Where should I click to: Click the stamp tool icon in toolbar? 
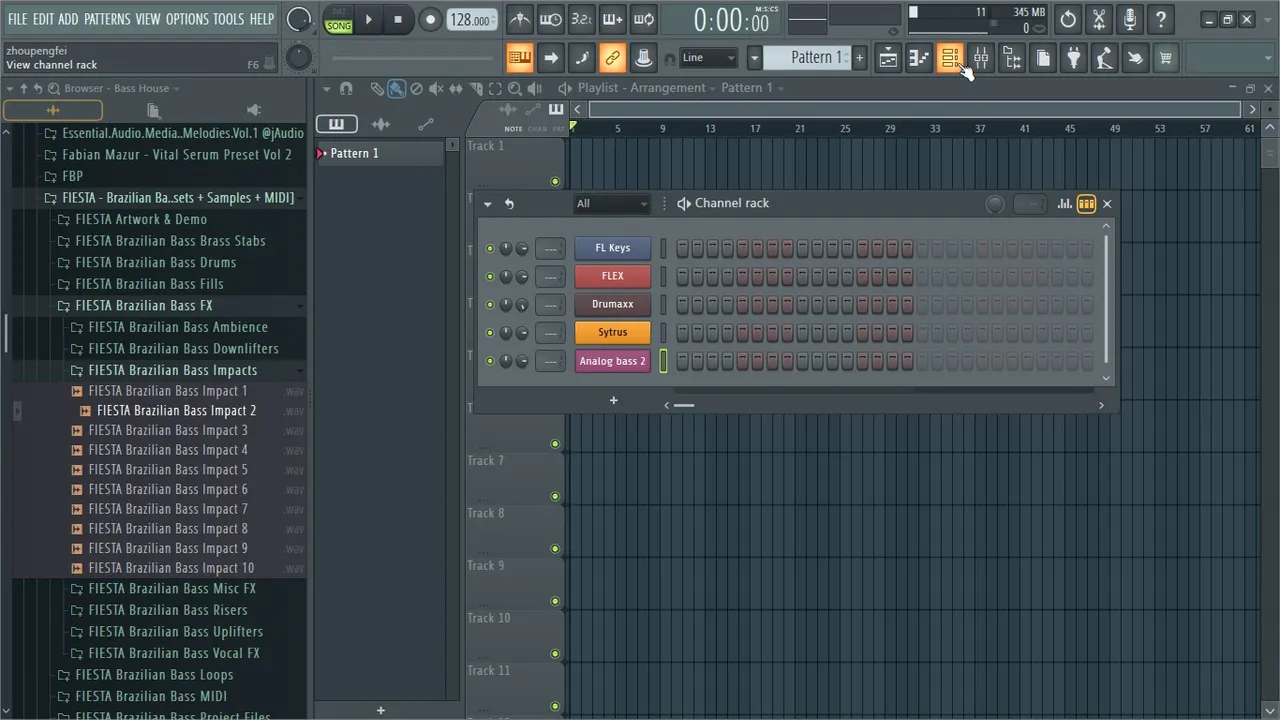click(644, 58)
